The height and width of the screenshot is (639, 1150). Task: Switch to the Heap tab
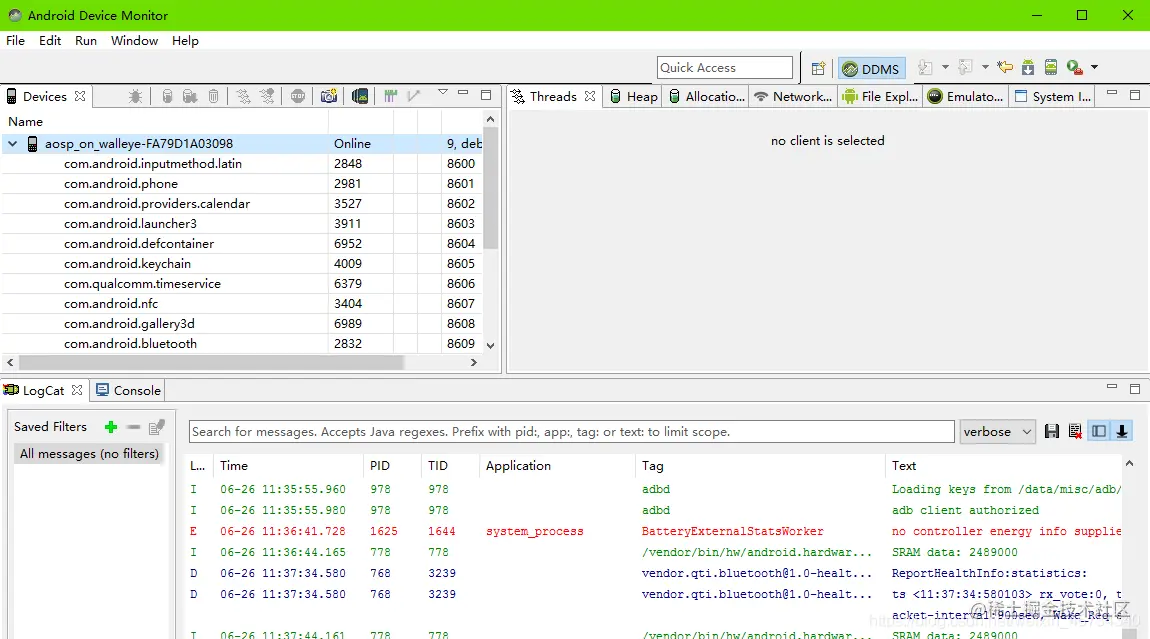click(x=634, y=96)
